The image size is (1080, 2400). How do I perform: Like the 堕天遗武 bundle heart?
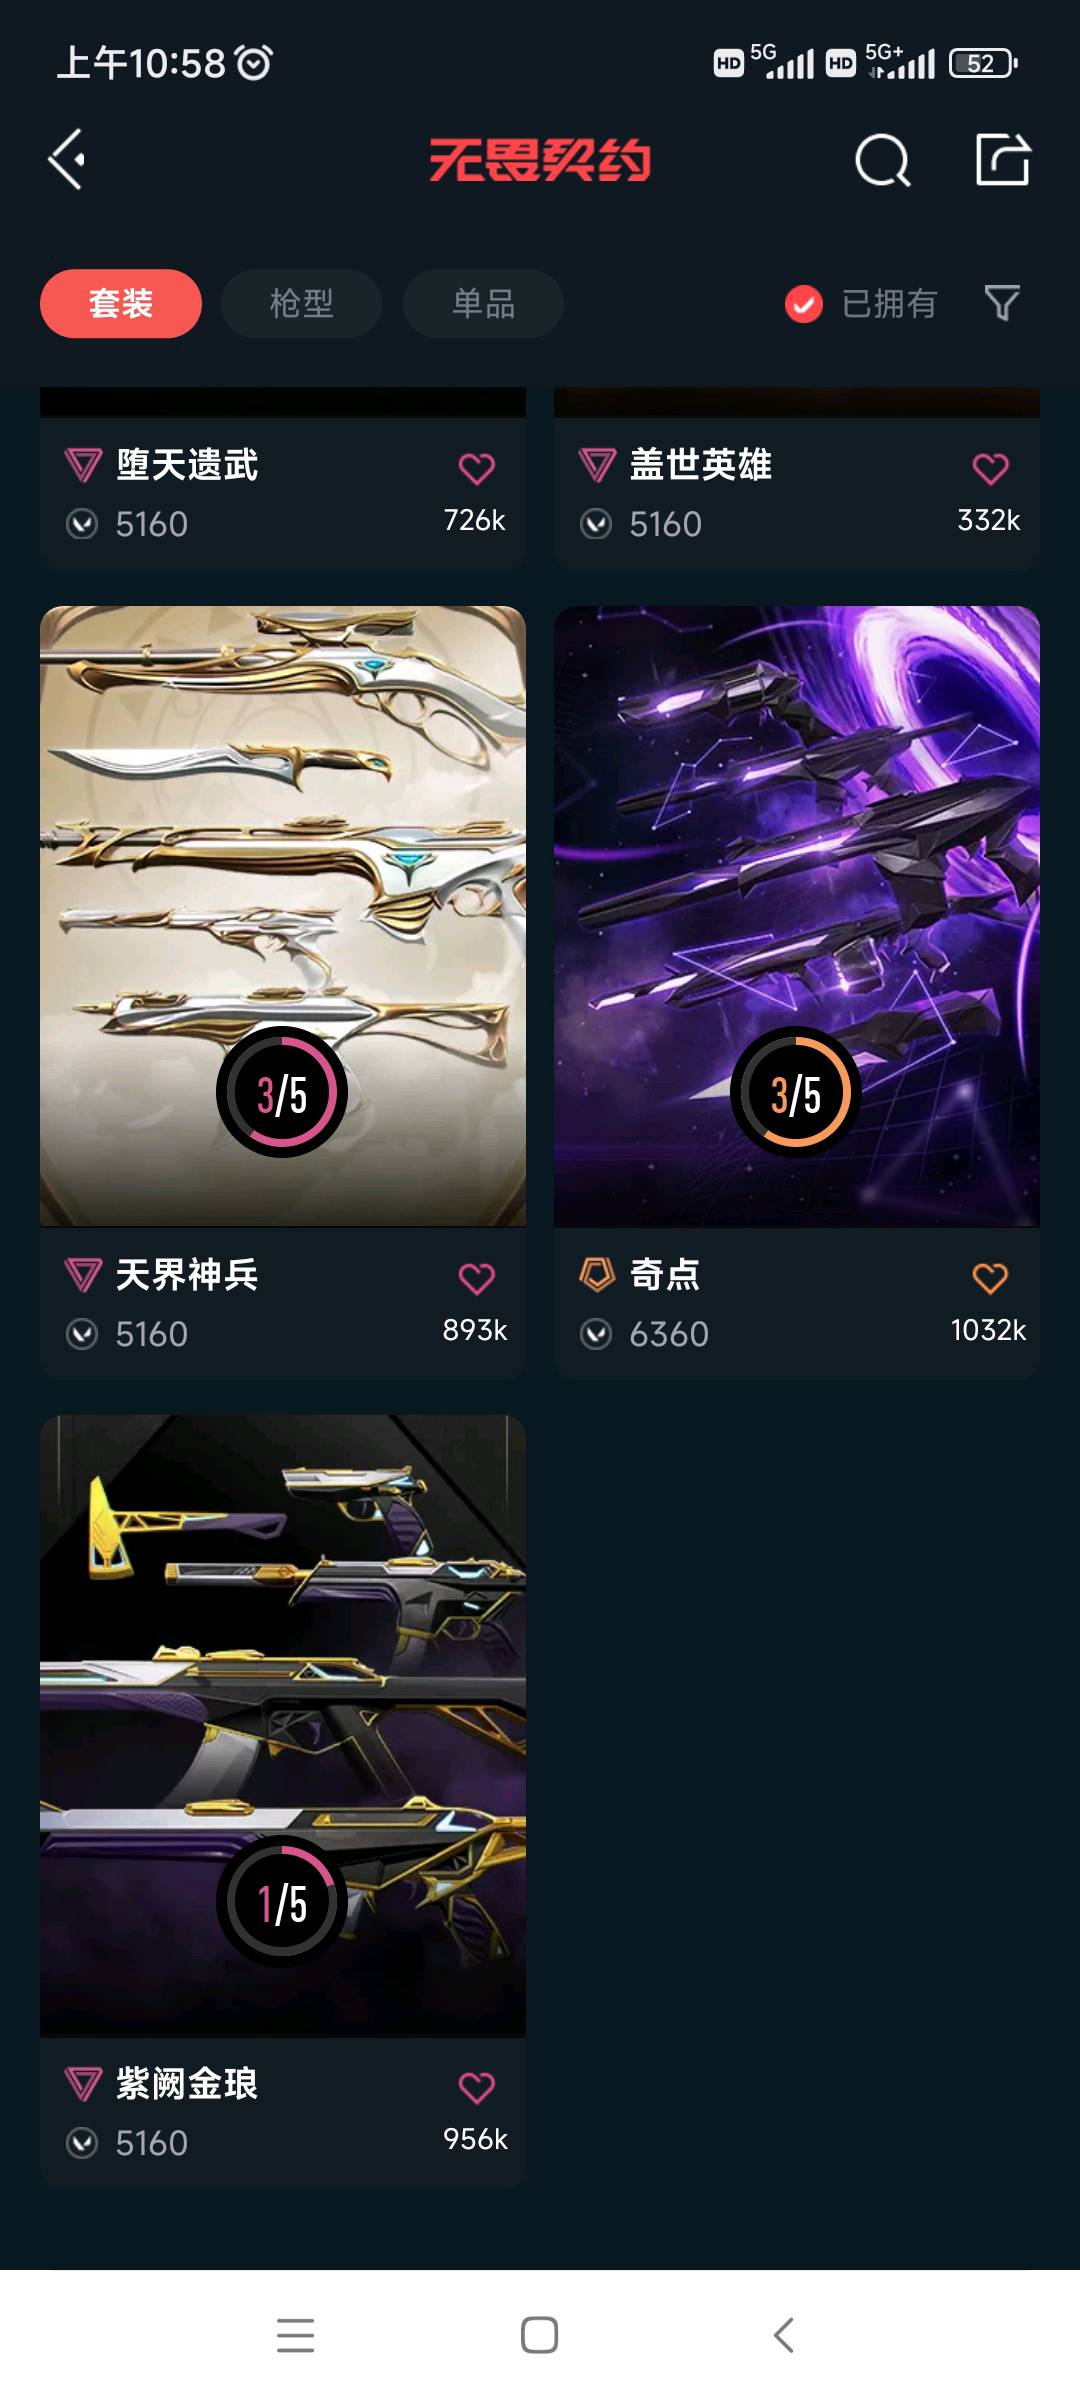tap(477, 468)
